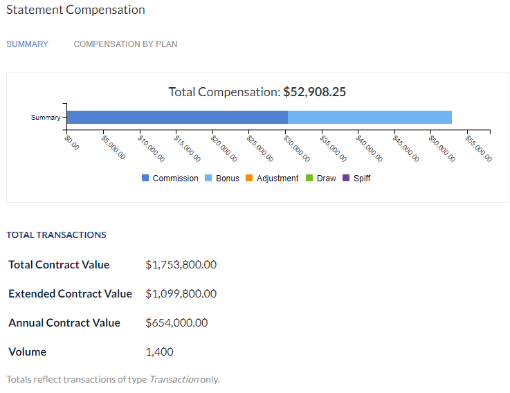510x393 pixels.
Task: Click the Volume value 1,400
Action: click(160, 352)
